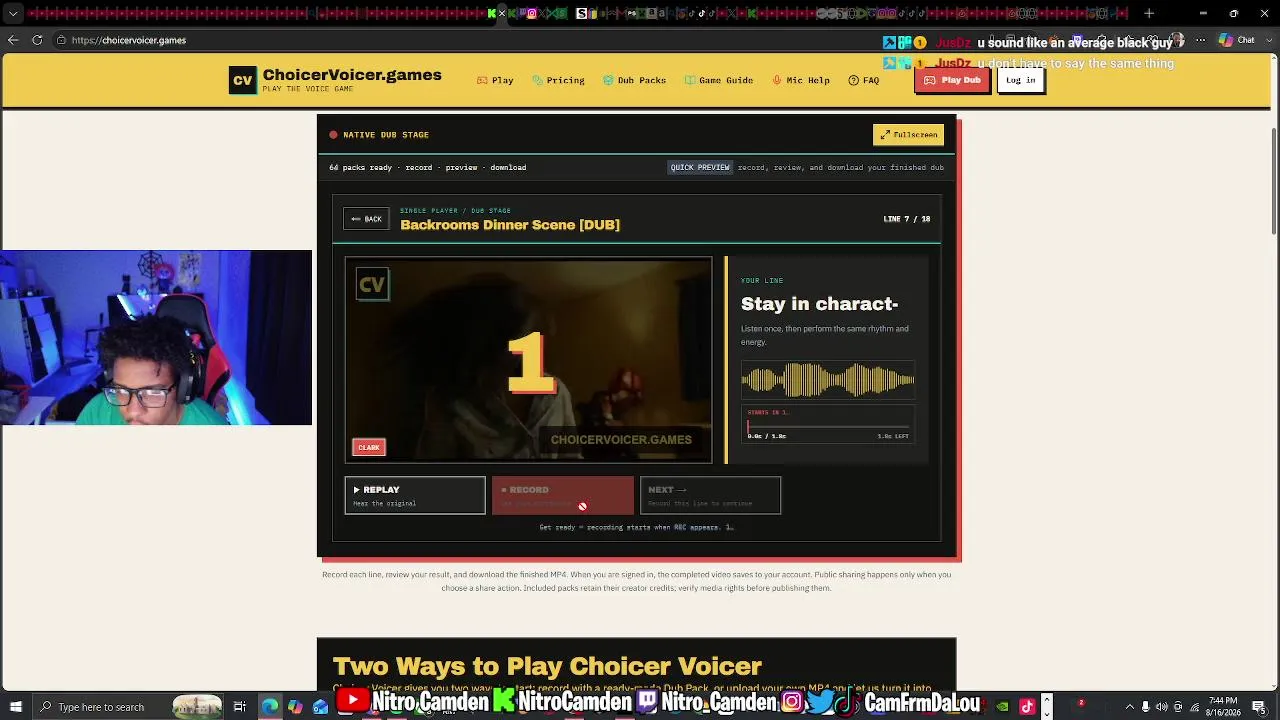Open the taskbar clock showing 7:44 PM
Image resolution: width=1280 pixels, height=720 pixels.
pyautogui.click(x=1223, y=707)
